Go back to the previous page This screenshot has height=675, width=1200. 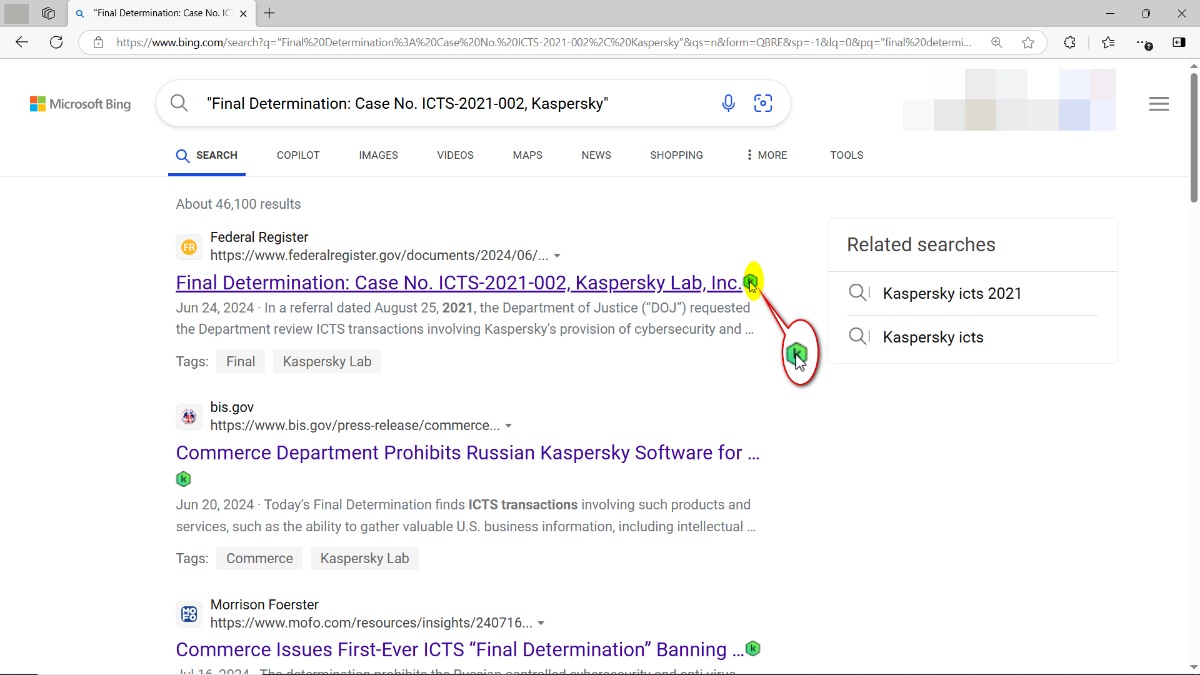point(22,42)
